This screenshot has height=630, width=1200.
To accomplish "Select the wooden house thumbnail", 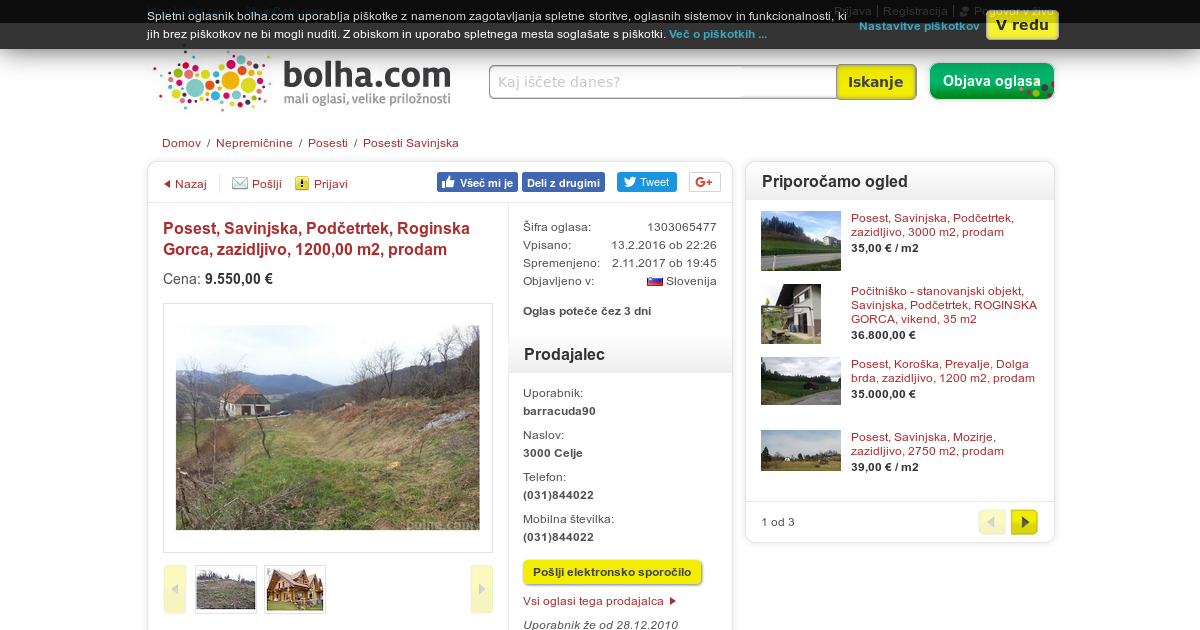I will 295,589.
